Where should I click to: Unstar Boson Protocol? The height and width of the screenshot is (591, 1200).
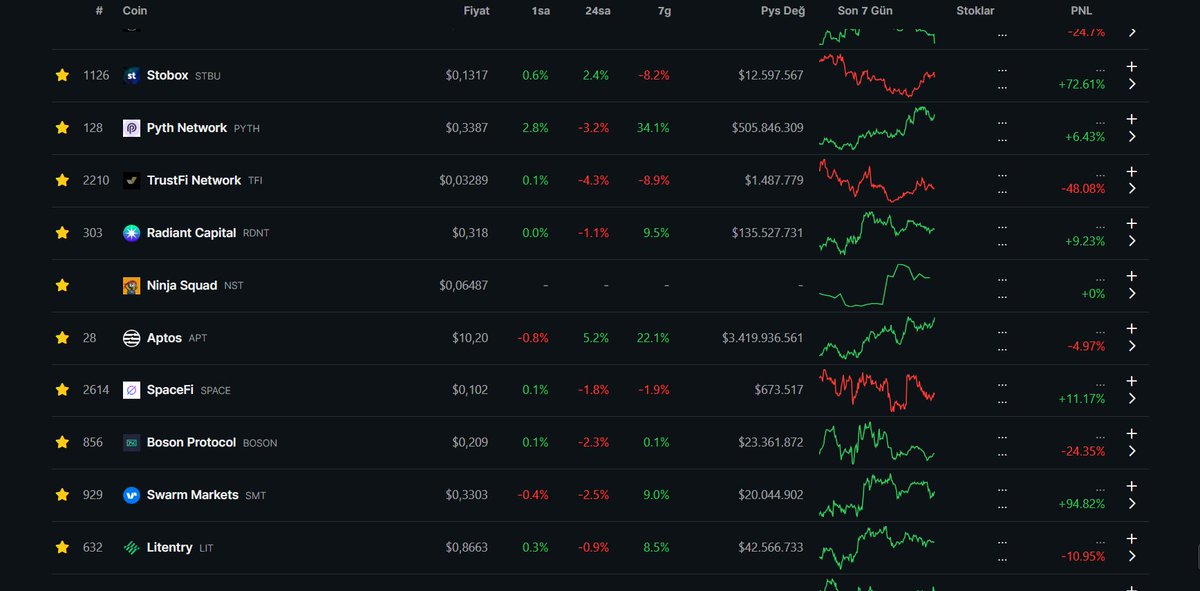(62, 442)
